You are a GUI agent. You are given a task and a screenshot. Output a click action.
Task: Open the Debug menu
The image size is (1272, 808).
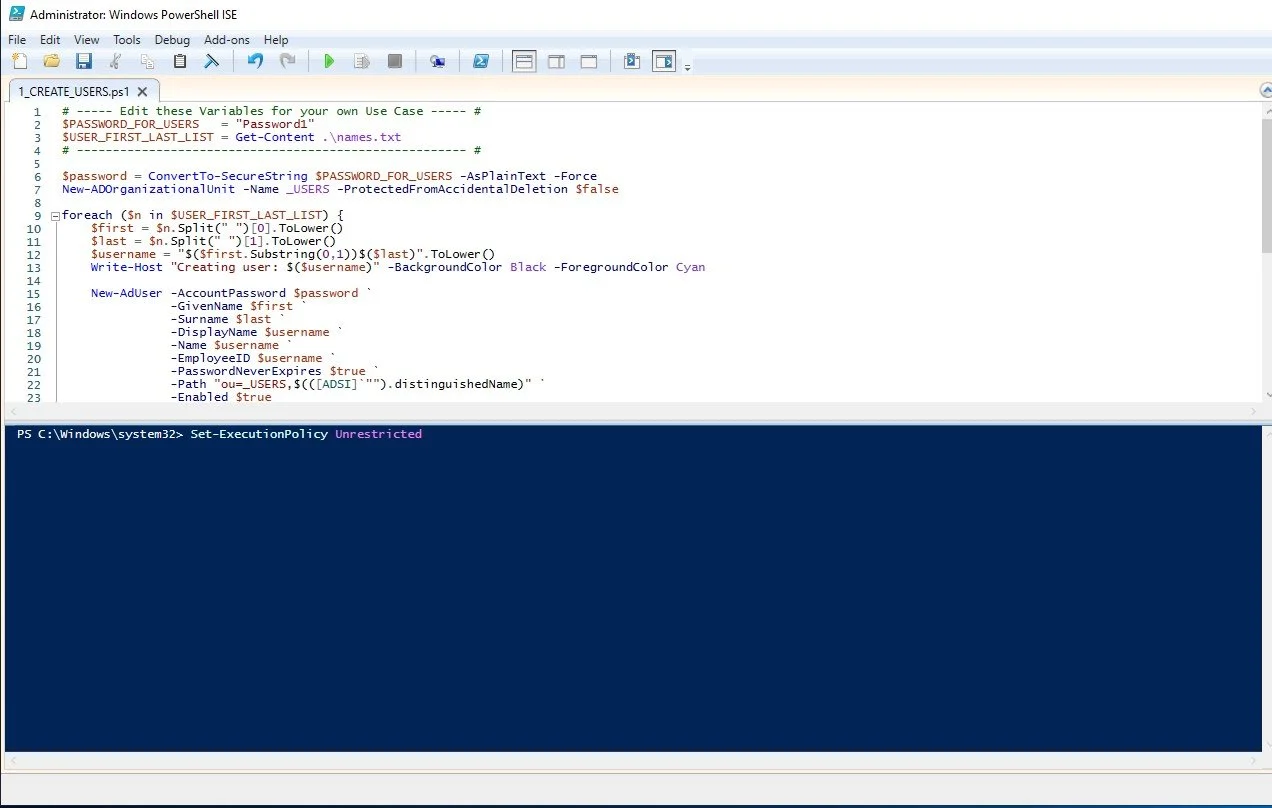(x=172, y=40)
